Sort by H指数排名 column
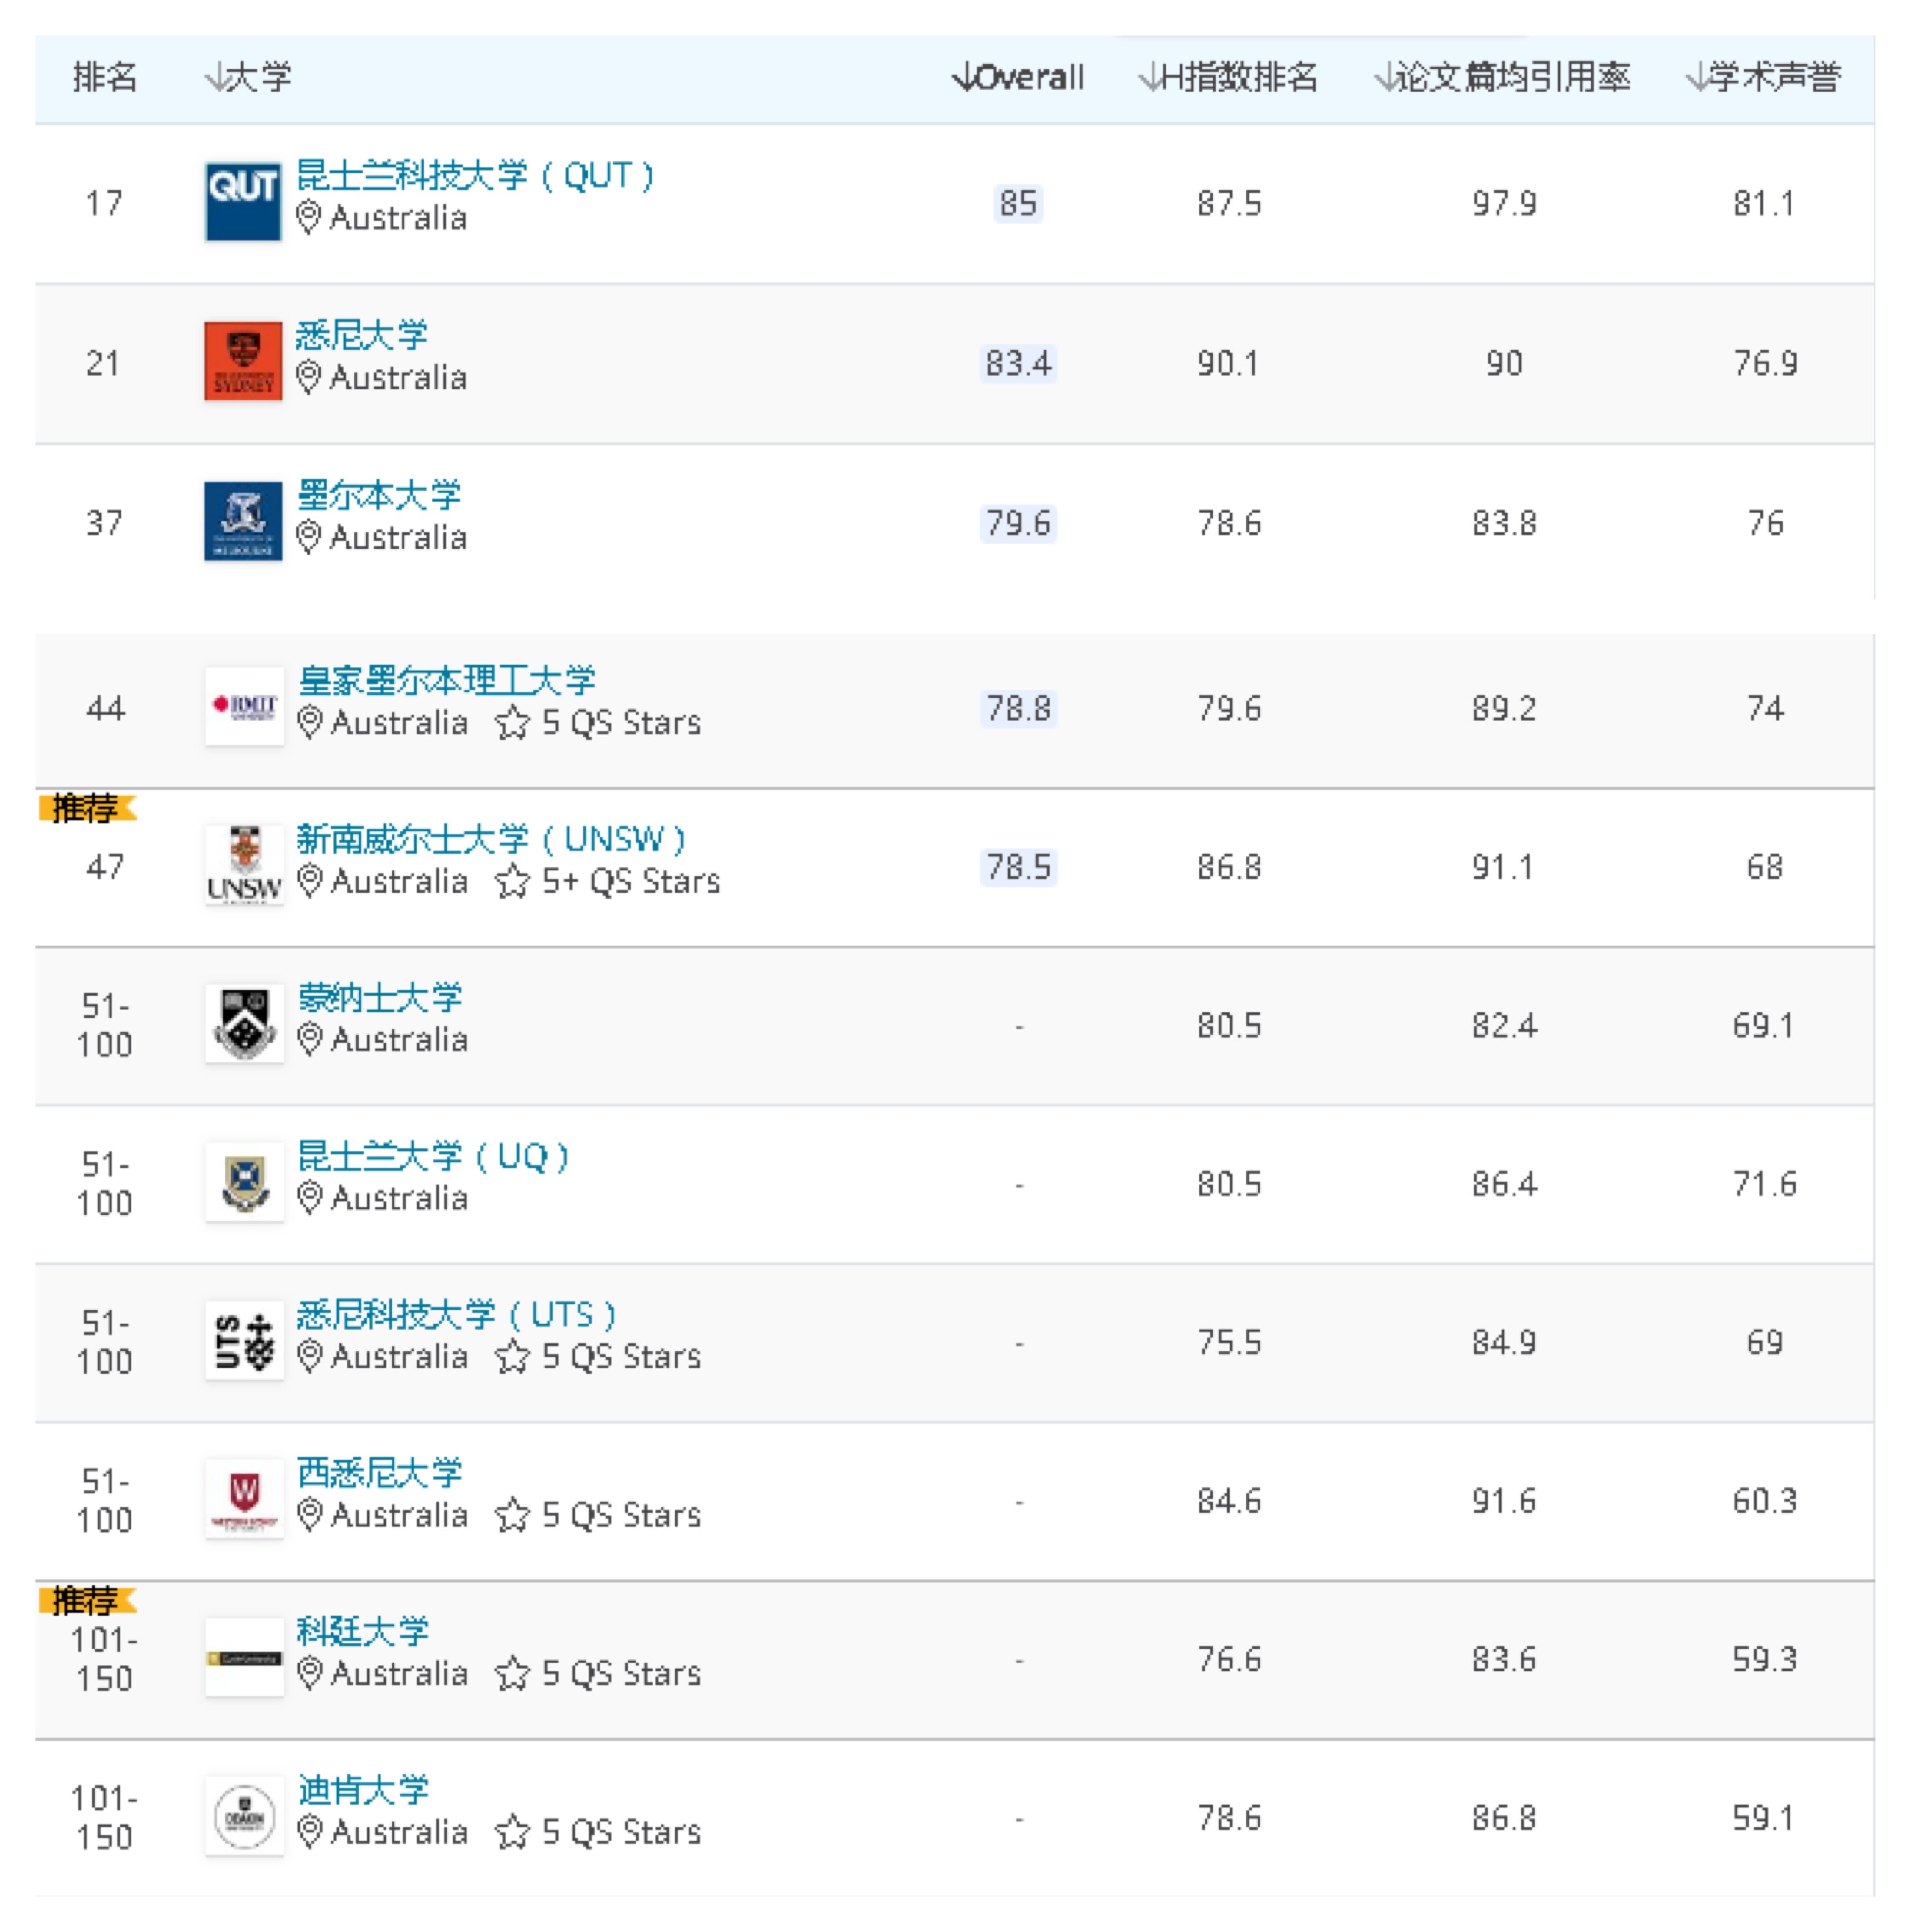The width and height of the screenshot is (1911, 1932). point(1228,77)
